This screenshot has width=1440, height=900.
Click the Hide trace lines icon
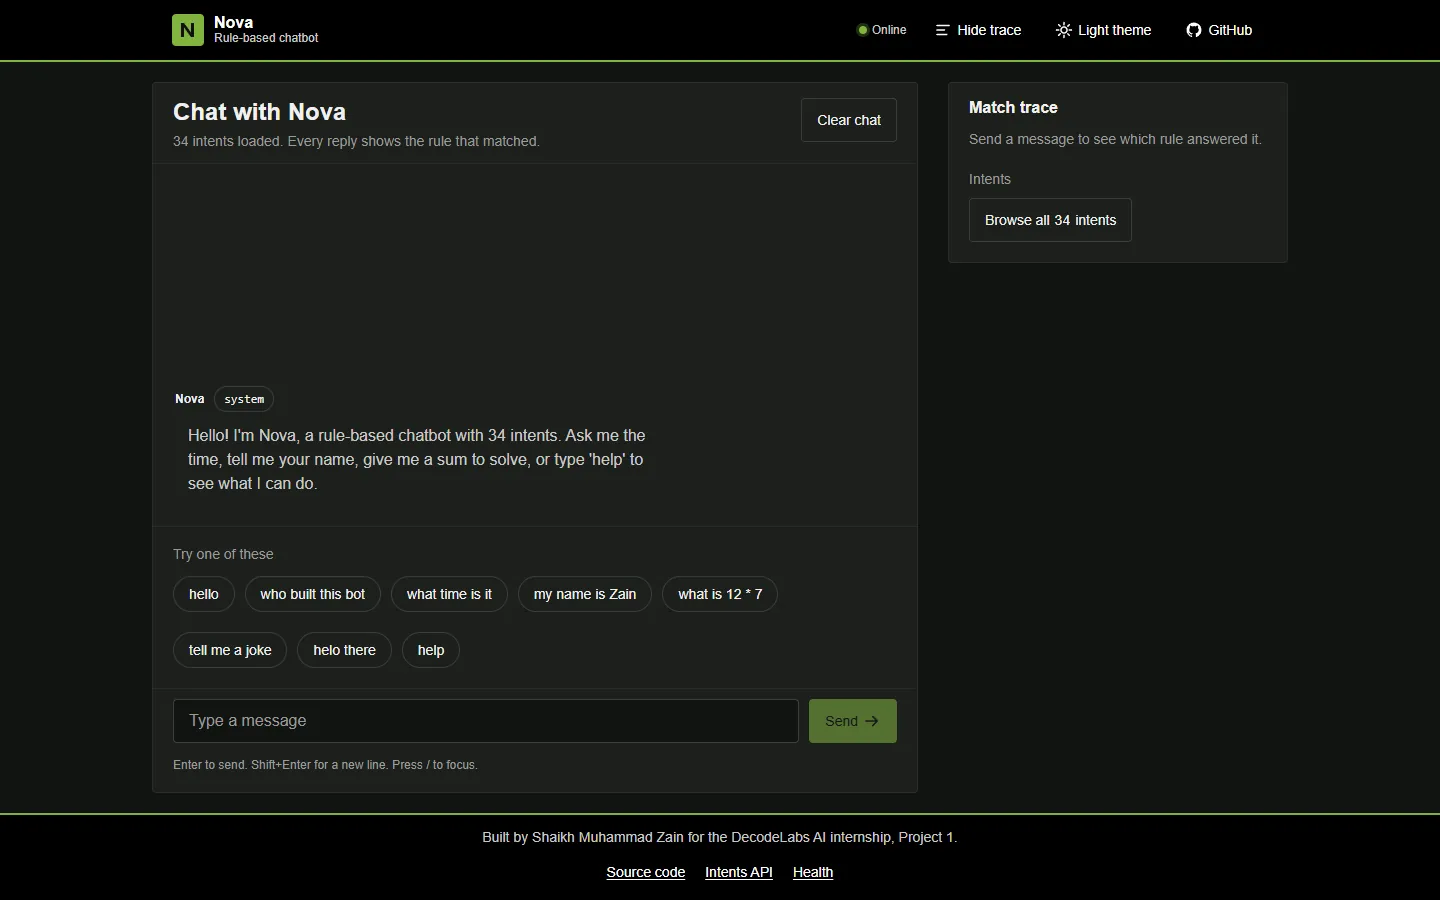tap(942, 30)
